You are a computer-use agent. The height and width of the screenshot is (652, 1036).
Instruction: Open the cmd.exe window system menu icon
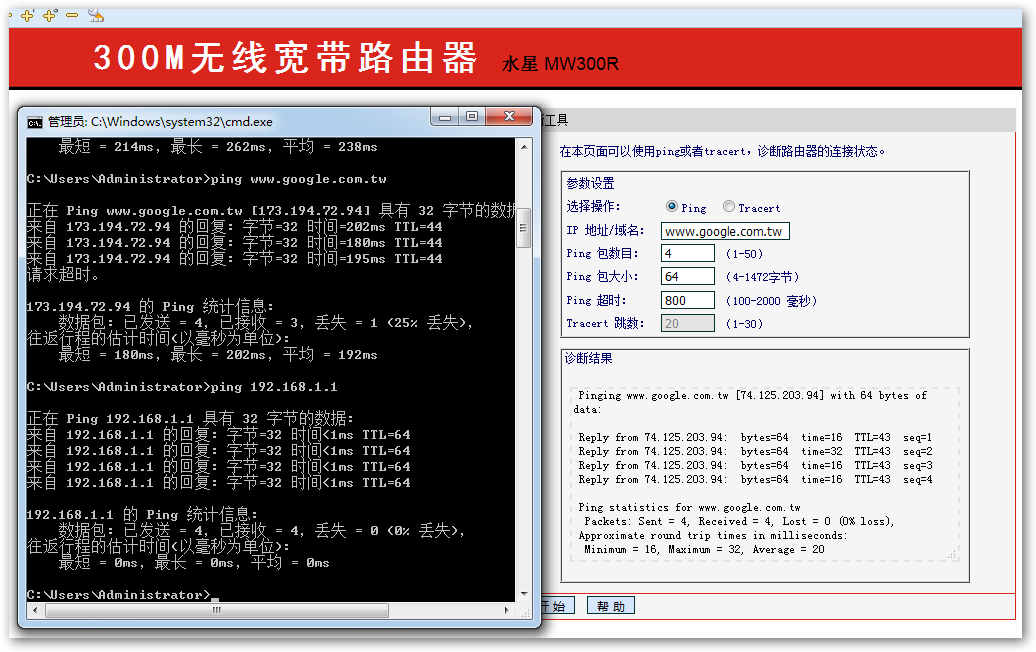coord(34,122)
